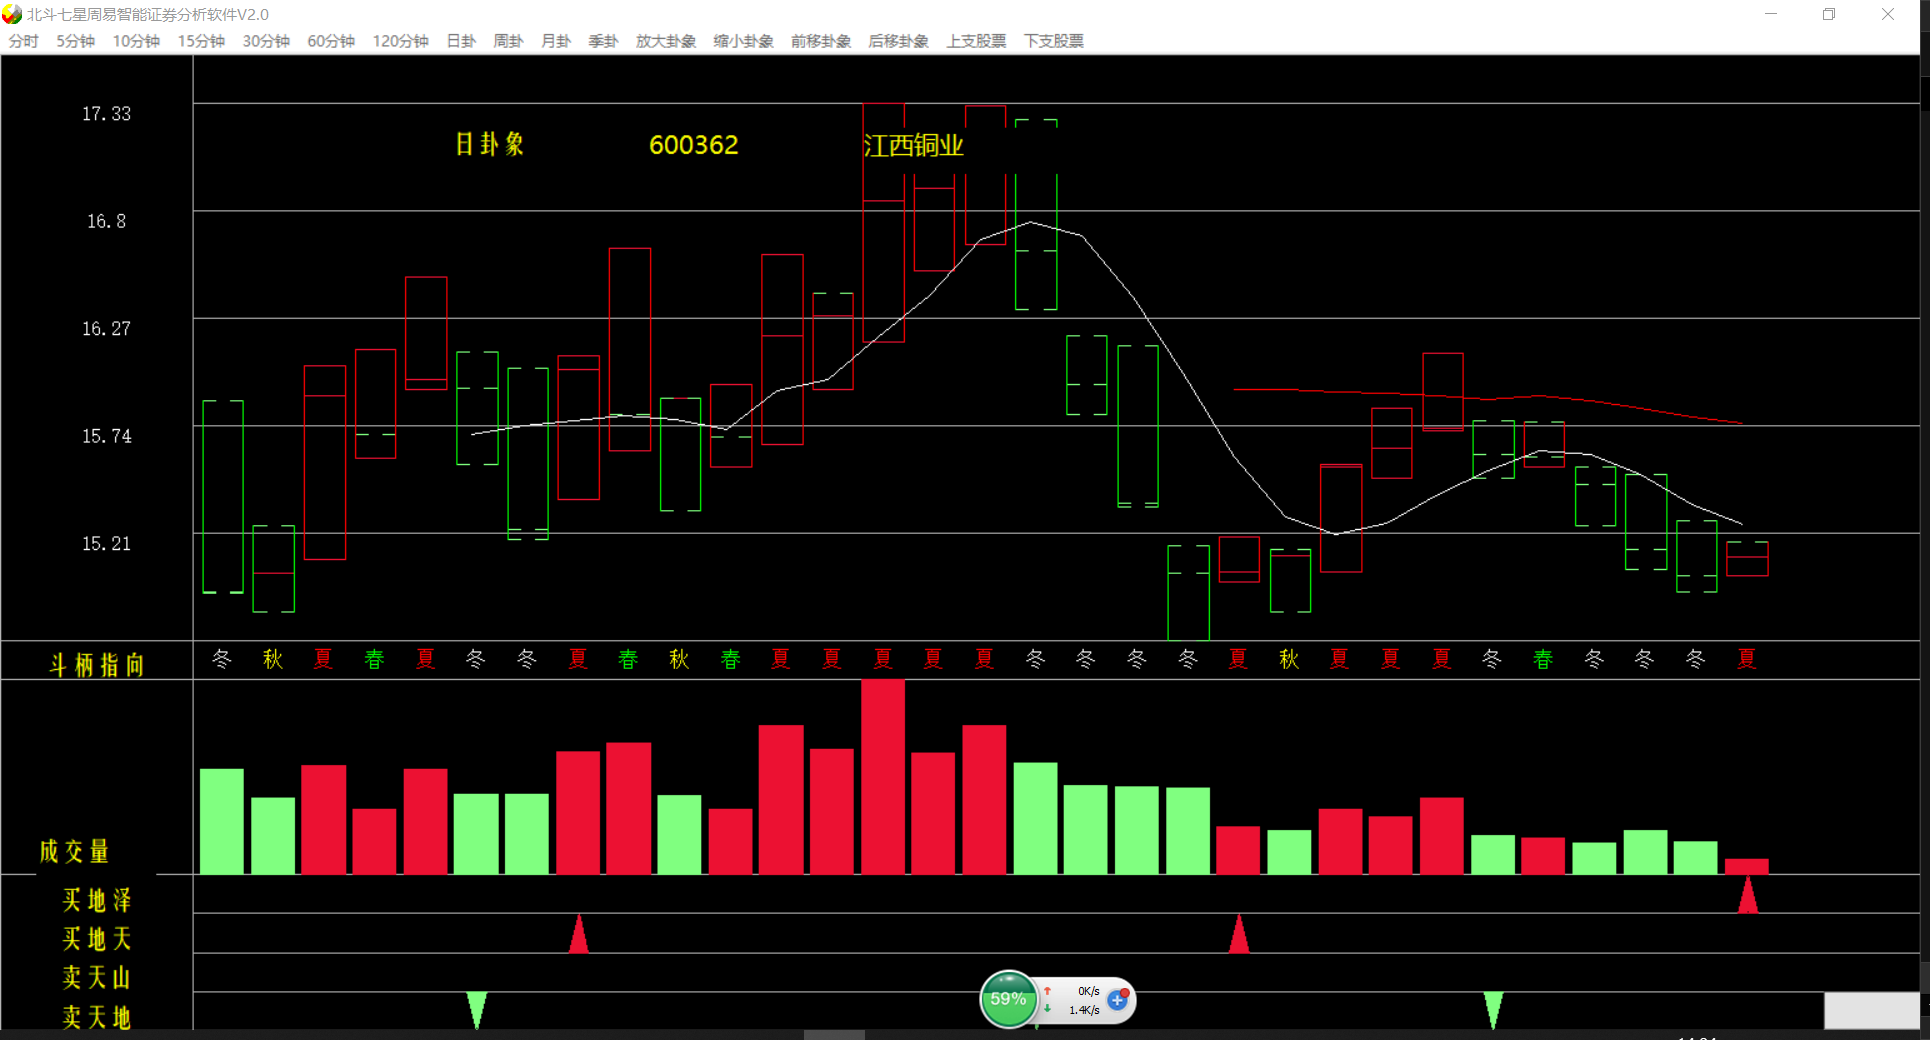Switch to the 15分钟 chart
The image size is (1930, 1040).
tap(201, 41)
